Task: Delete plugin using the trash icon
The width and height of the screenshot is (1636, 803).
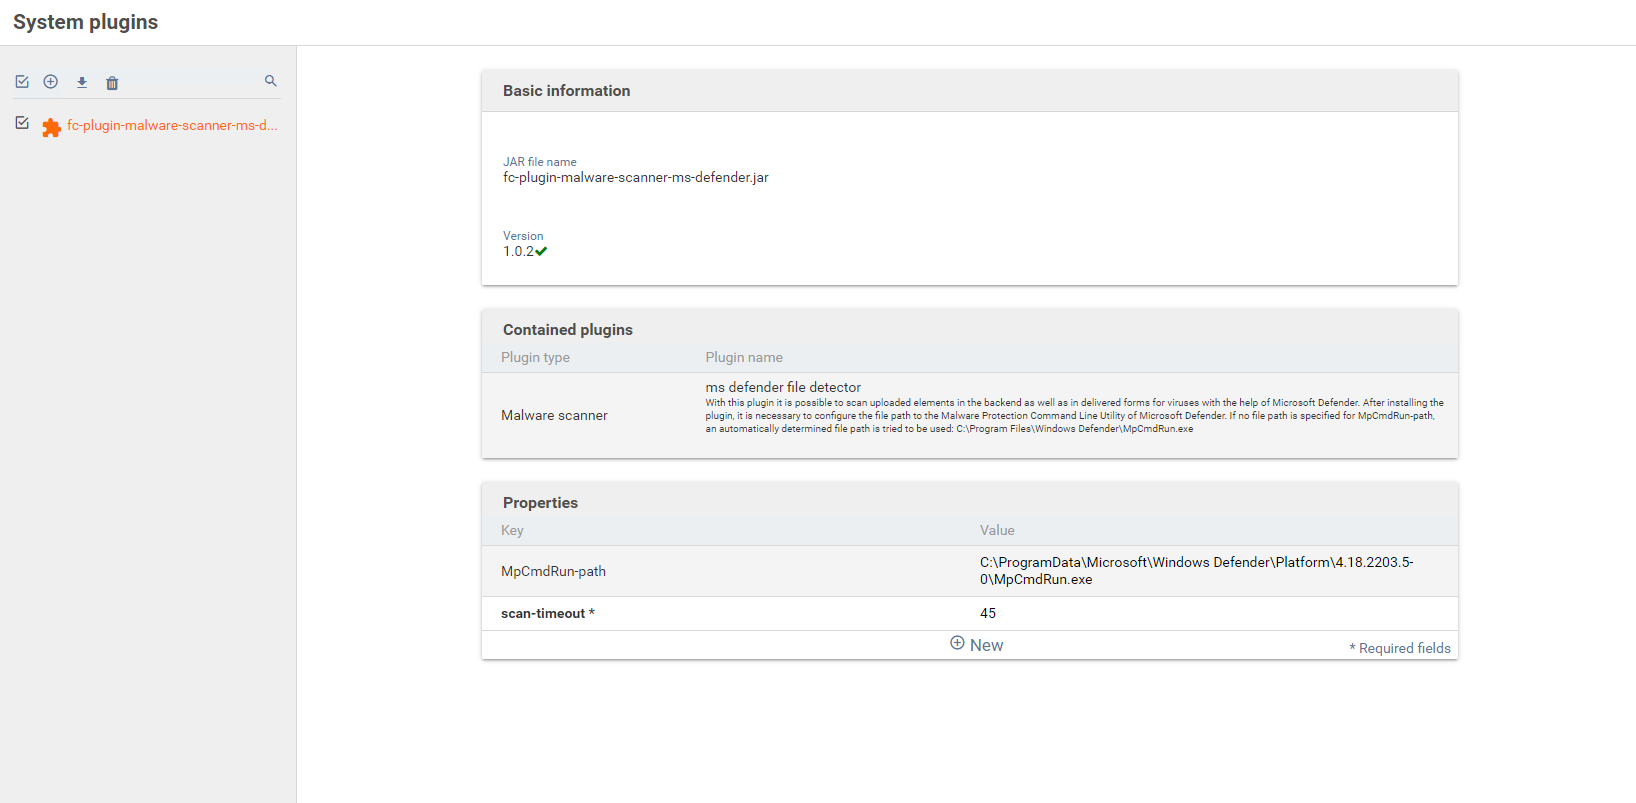Action: (112, 83)
